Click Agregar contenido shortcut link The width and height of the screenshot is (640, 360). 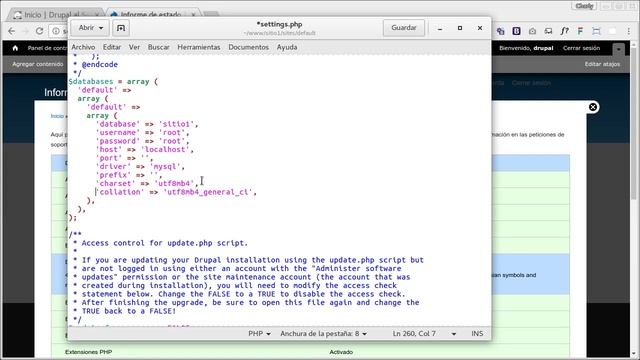(x=38, y=64)
